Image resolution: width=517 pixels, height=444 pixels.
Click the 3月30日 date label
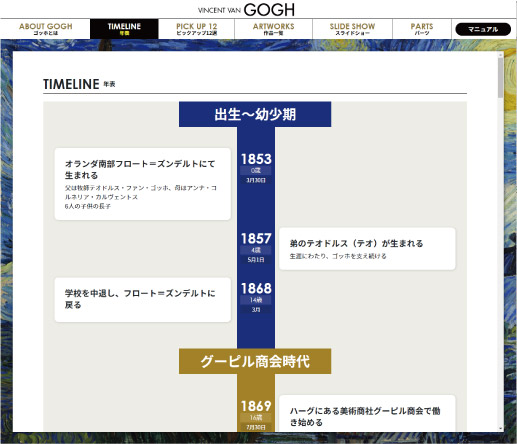[256, 180]
